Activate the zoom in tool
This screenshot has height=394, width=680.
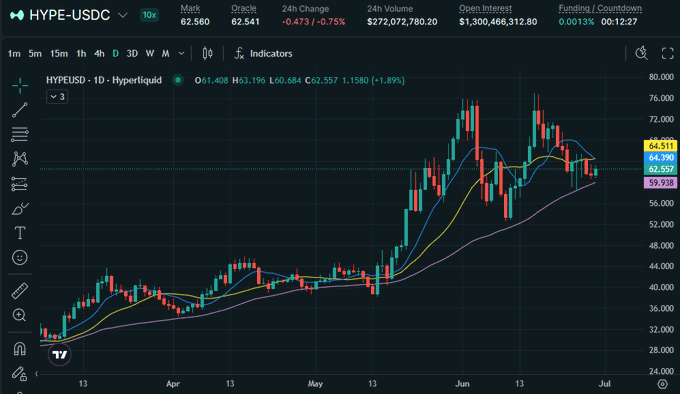click(x=20, y=315)
